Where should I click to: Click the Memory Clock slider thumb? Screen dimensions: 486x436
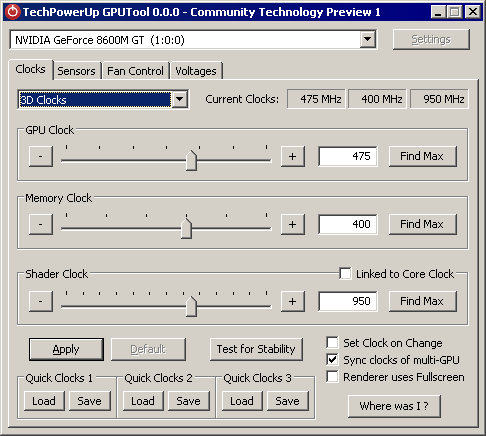point(186,228)
